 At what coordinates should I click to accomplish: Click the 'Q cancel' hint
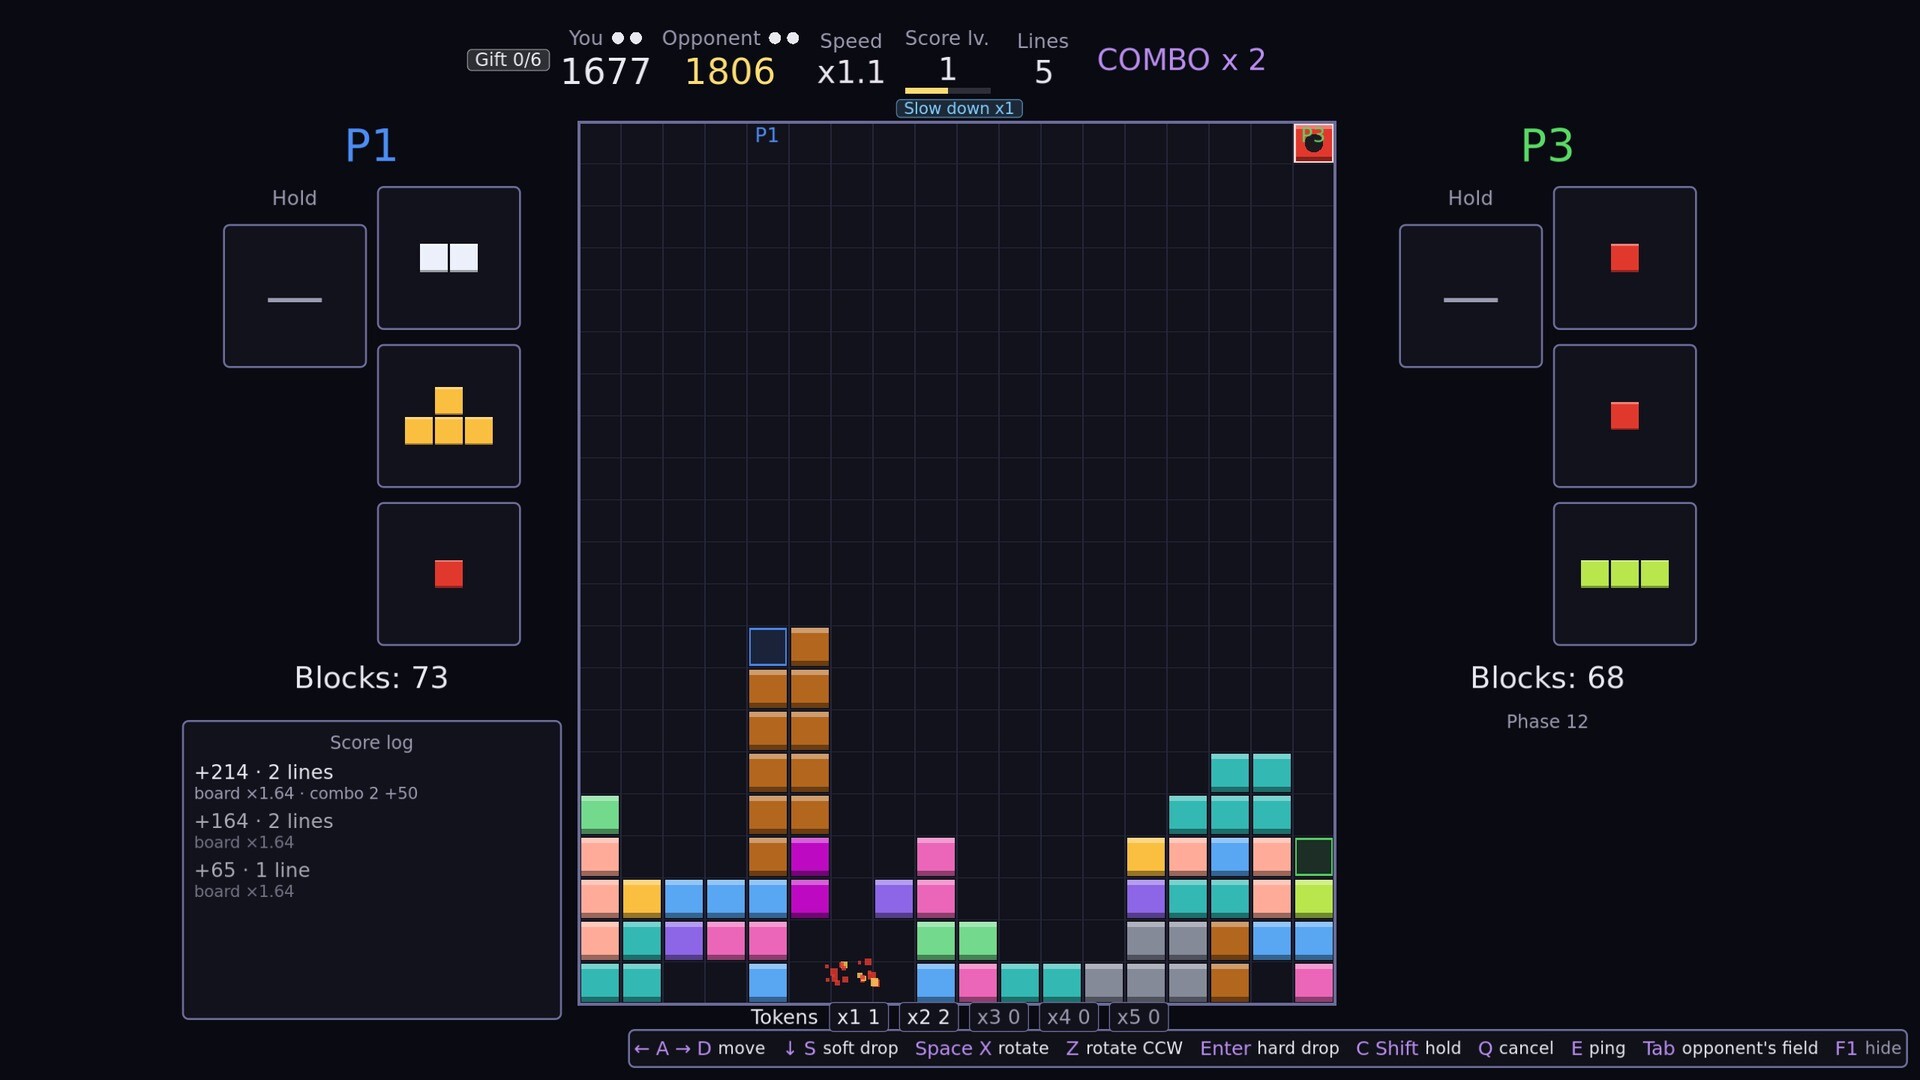point(1516,1048)
